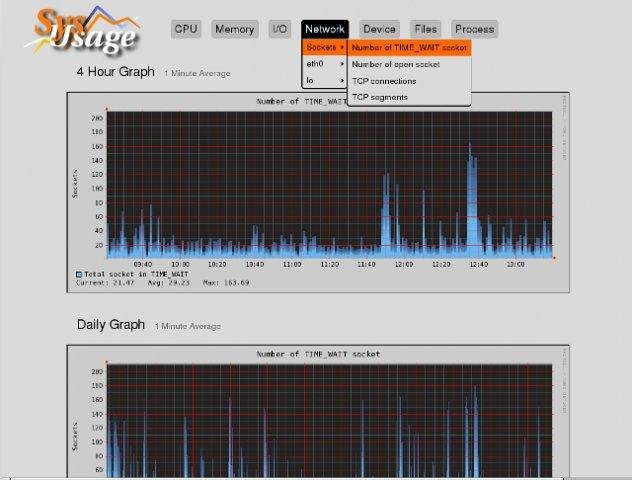Expand the lo submenu
This screenshot has width=632, height=480.
325,80
